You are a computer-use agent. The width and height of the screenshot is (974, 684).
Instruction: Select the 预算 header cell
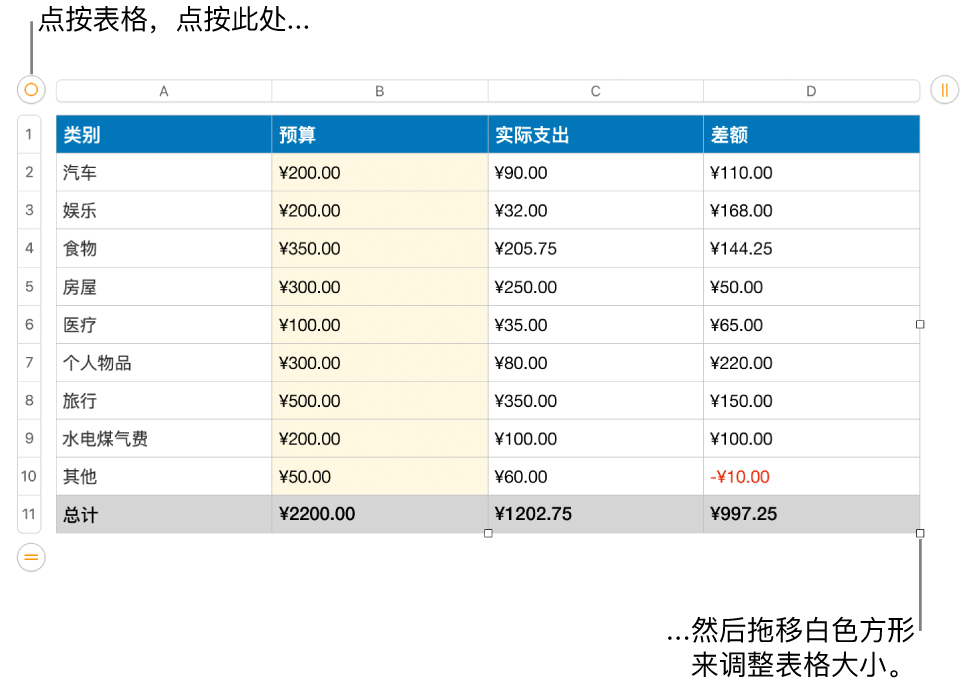click(379, 133)
